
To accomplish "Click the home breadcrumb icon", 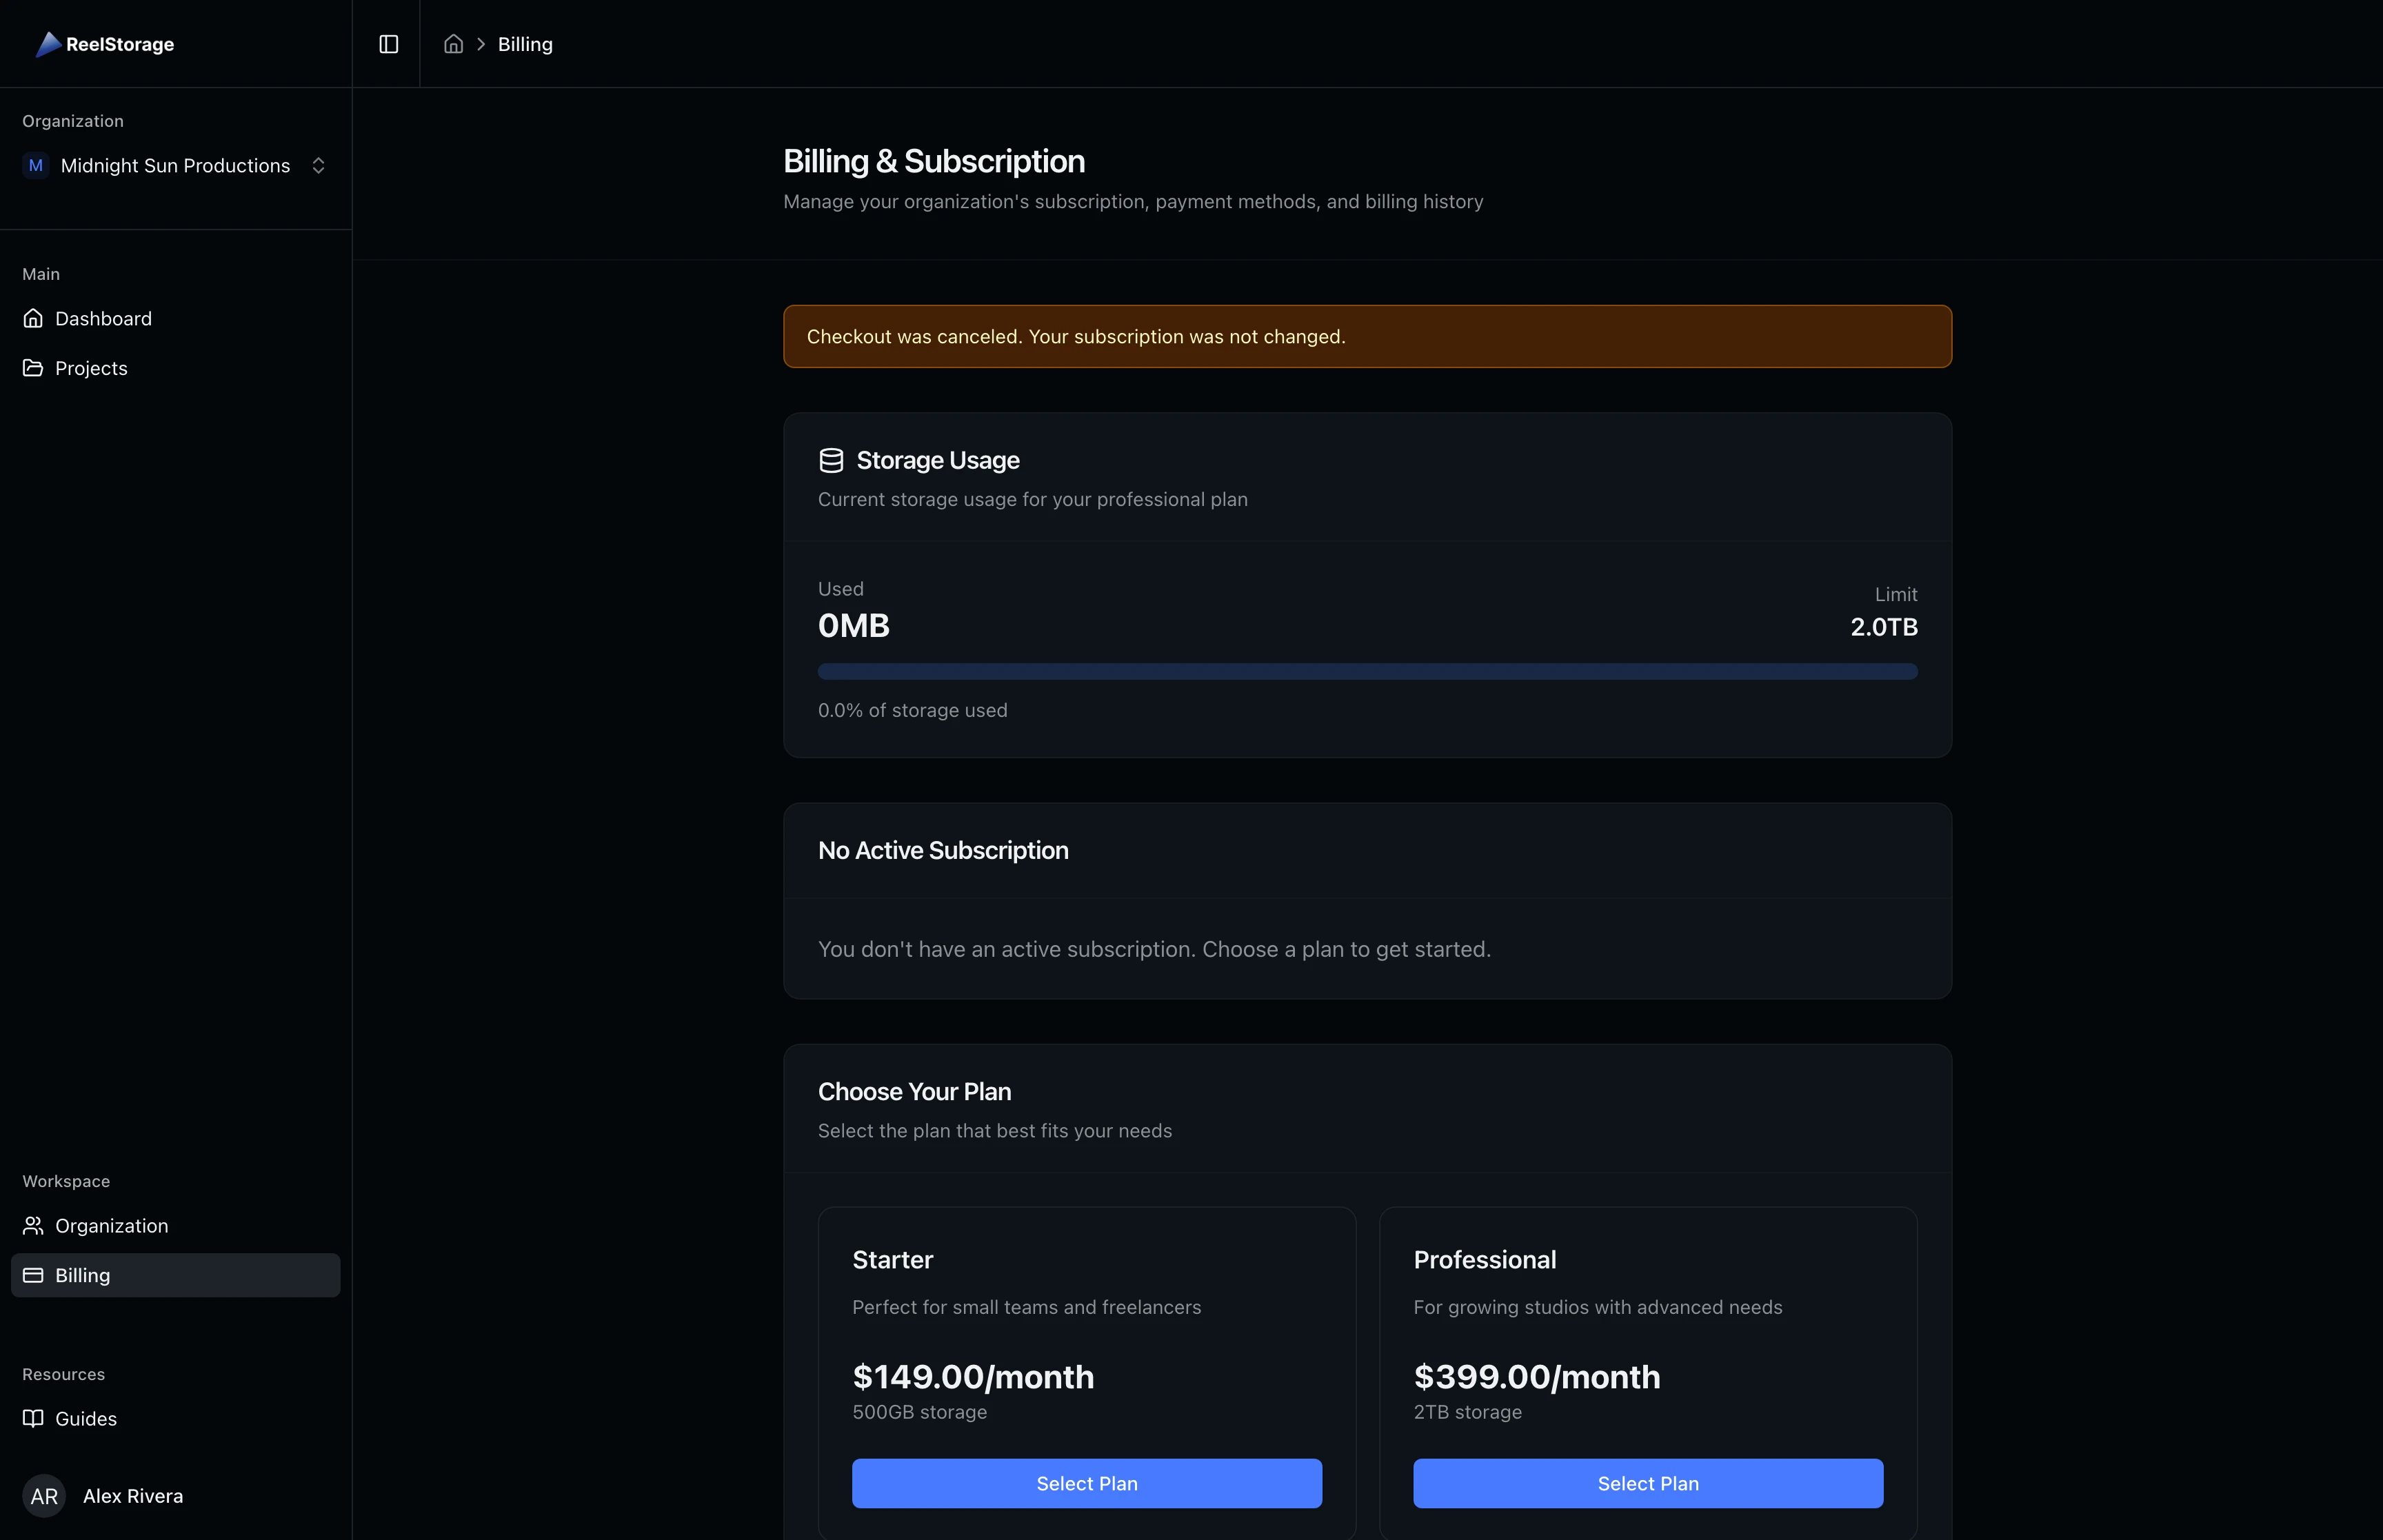I will (x=453, y=44).
